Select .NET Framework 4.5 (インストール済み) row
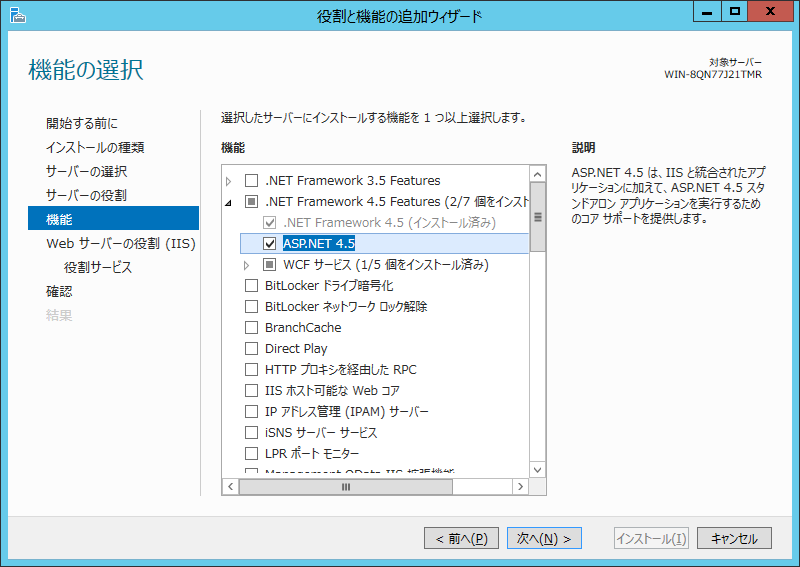The height and width of the screenshot is (567, 800). pyautogui.click(x=390, y=223)
